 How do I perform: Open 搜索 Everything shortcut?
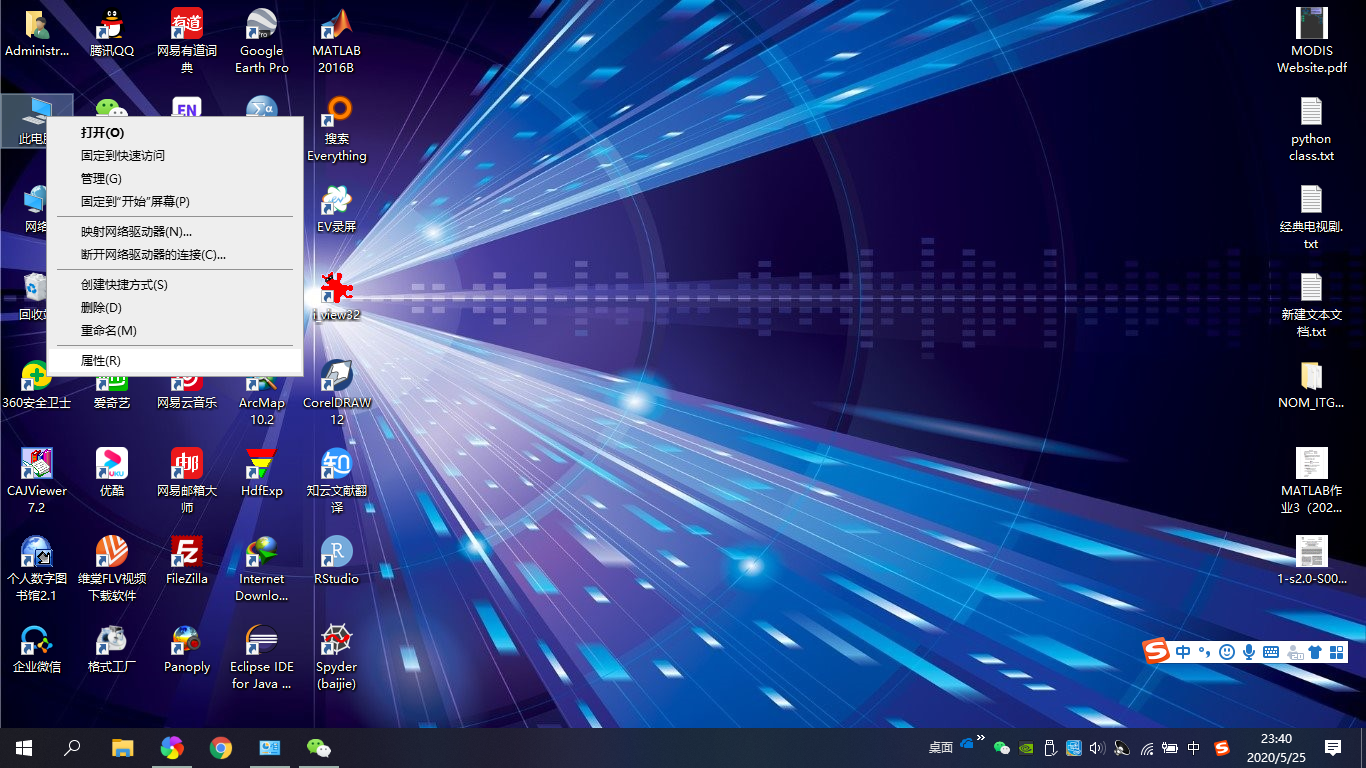tap(337, 129)
